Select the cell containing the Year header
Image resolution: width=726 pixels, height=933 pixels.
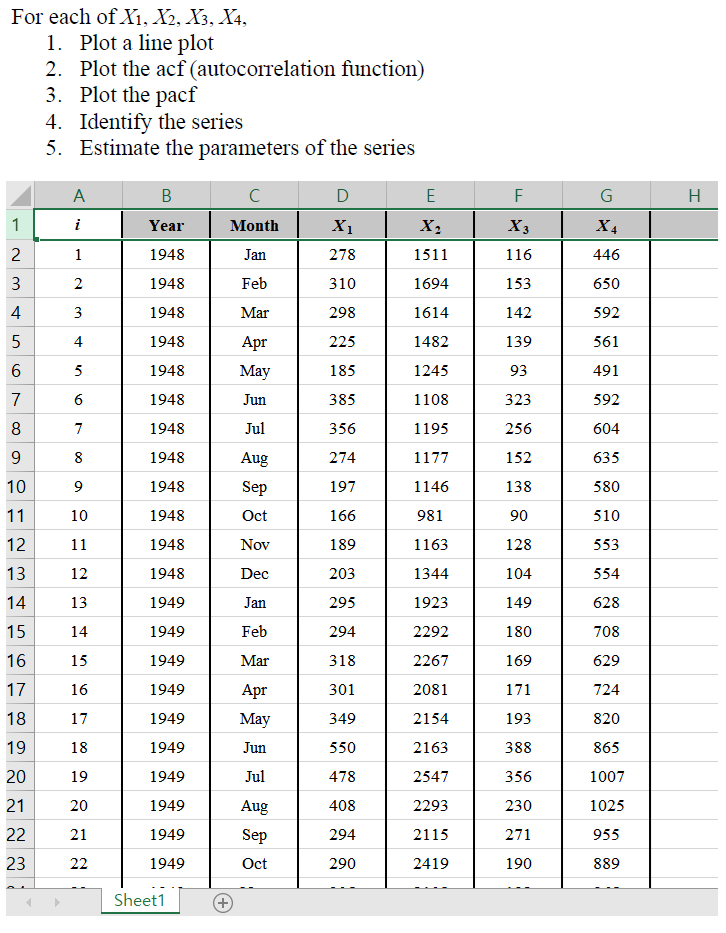pyautogui.click(x=166, y=225)
